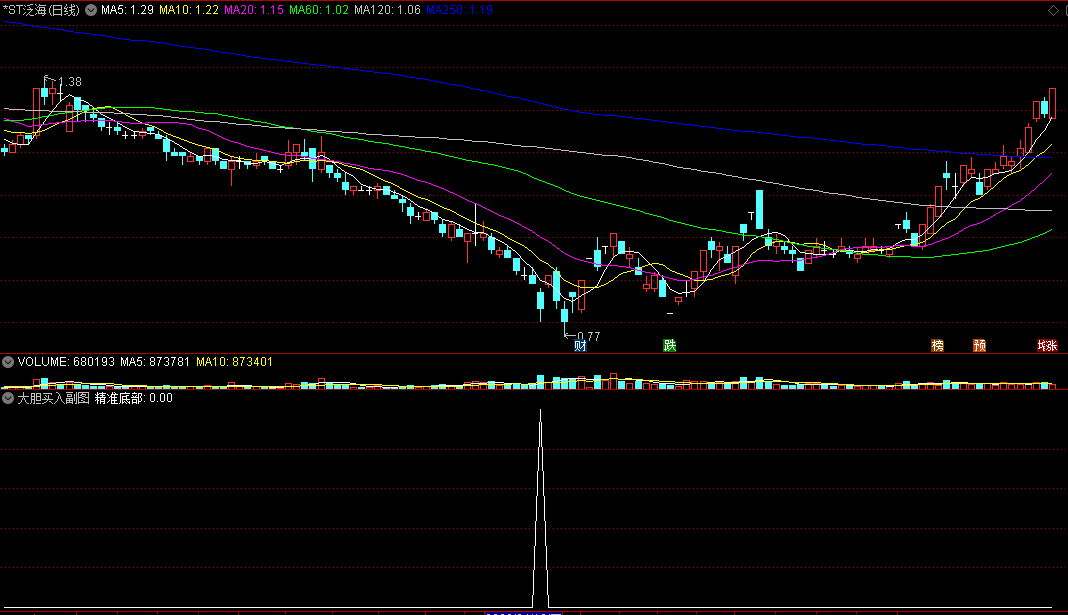1068x615 pixels.
Task: Click the 0.77 low price label
Action: coord(588,336)
